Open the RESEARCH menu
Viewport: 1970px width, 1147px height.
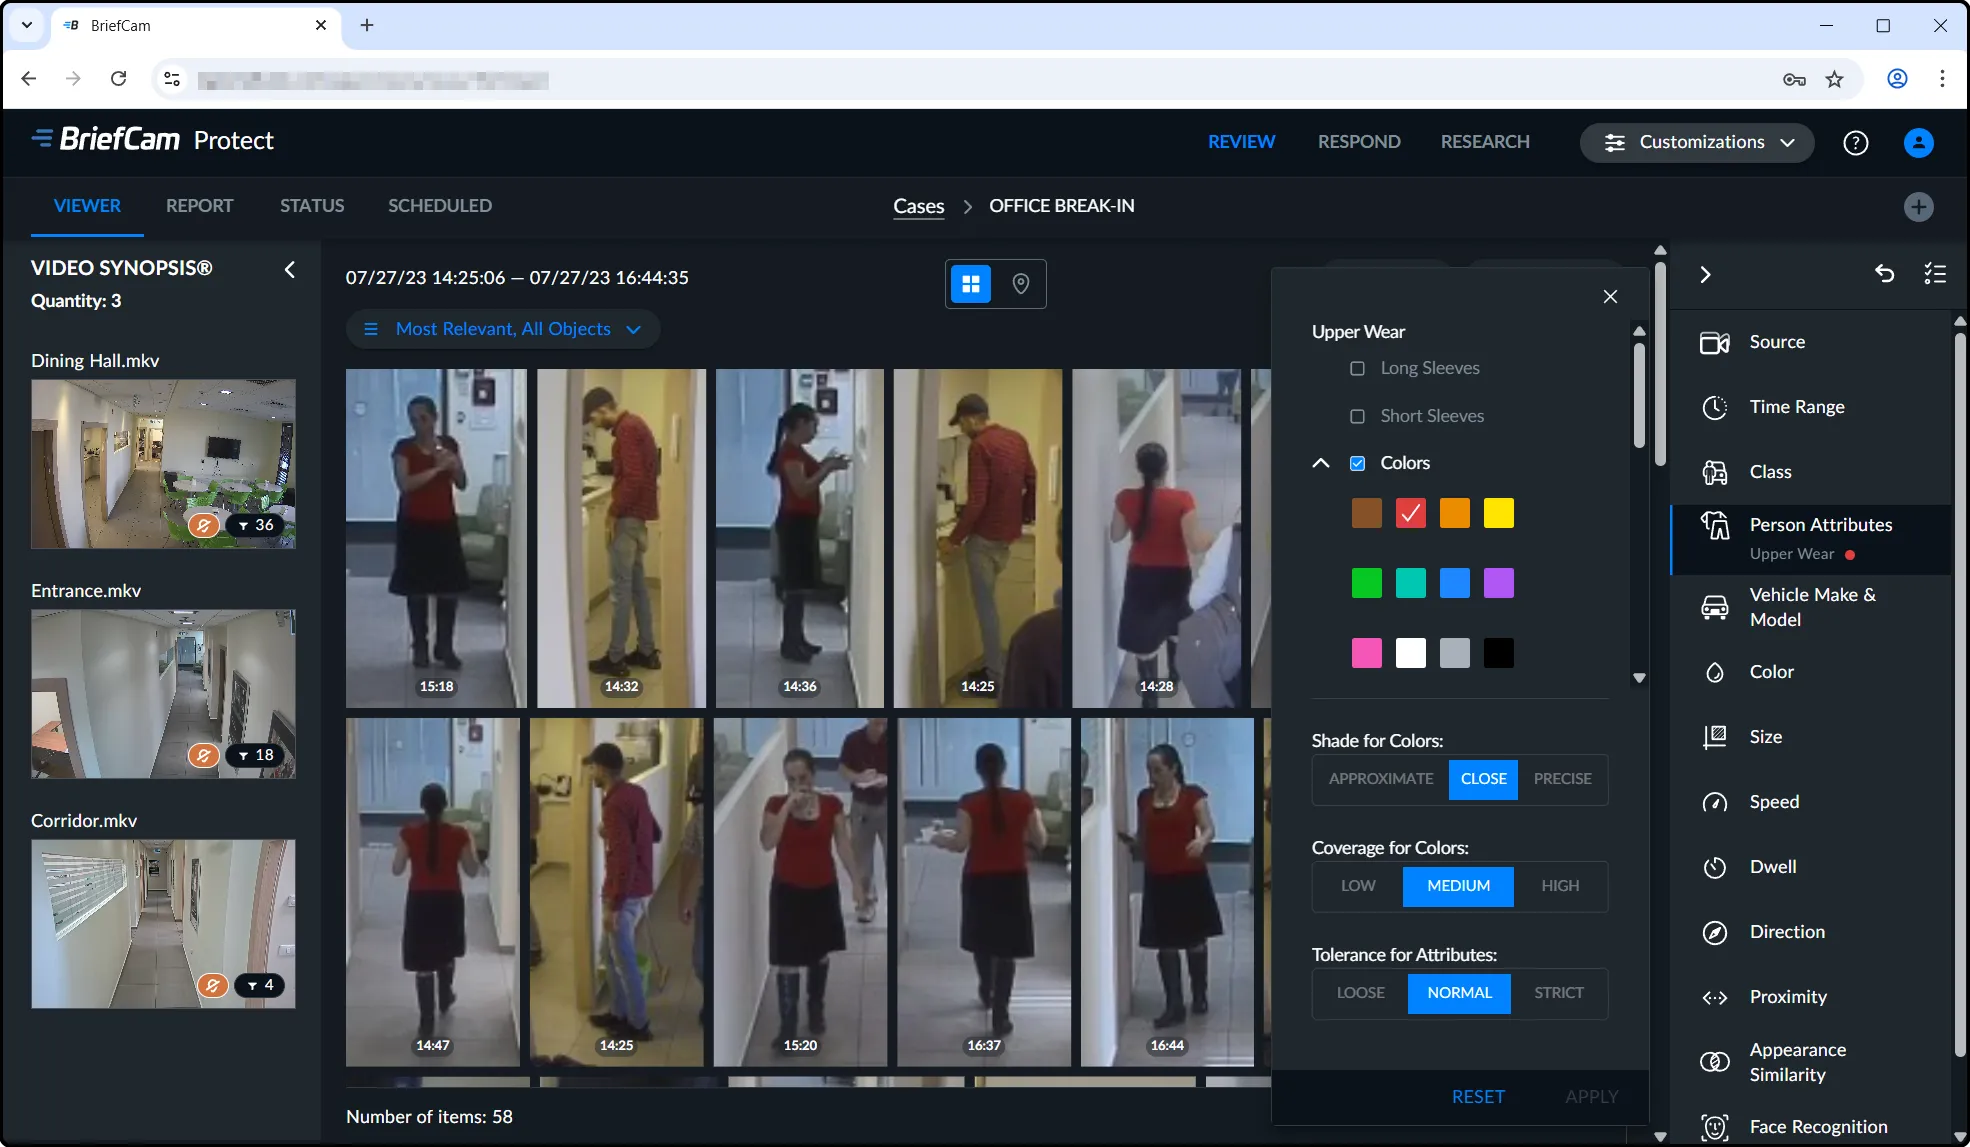coord(1484,142)
